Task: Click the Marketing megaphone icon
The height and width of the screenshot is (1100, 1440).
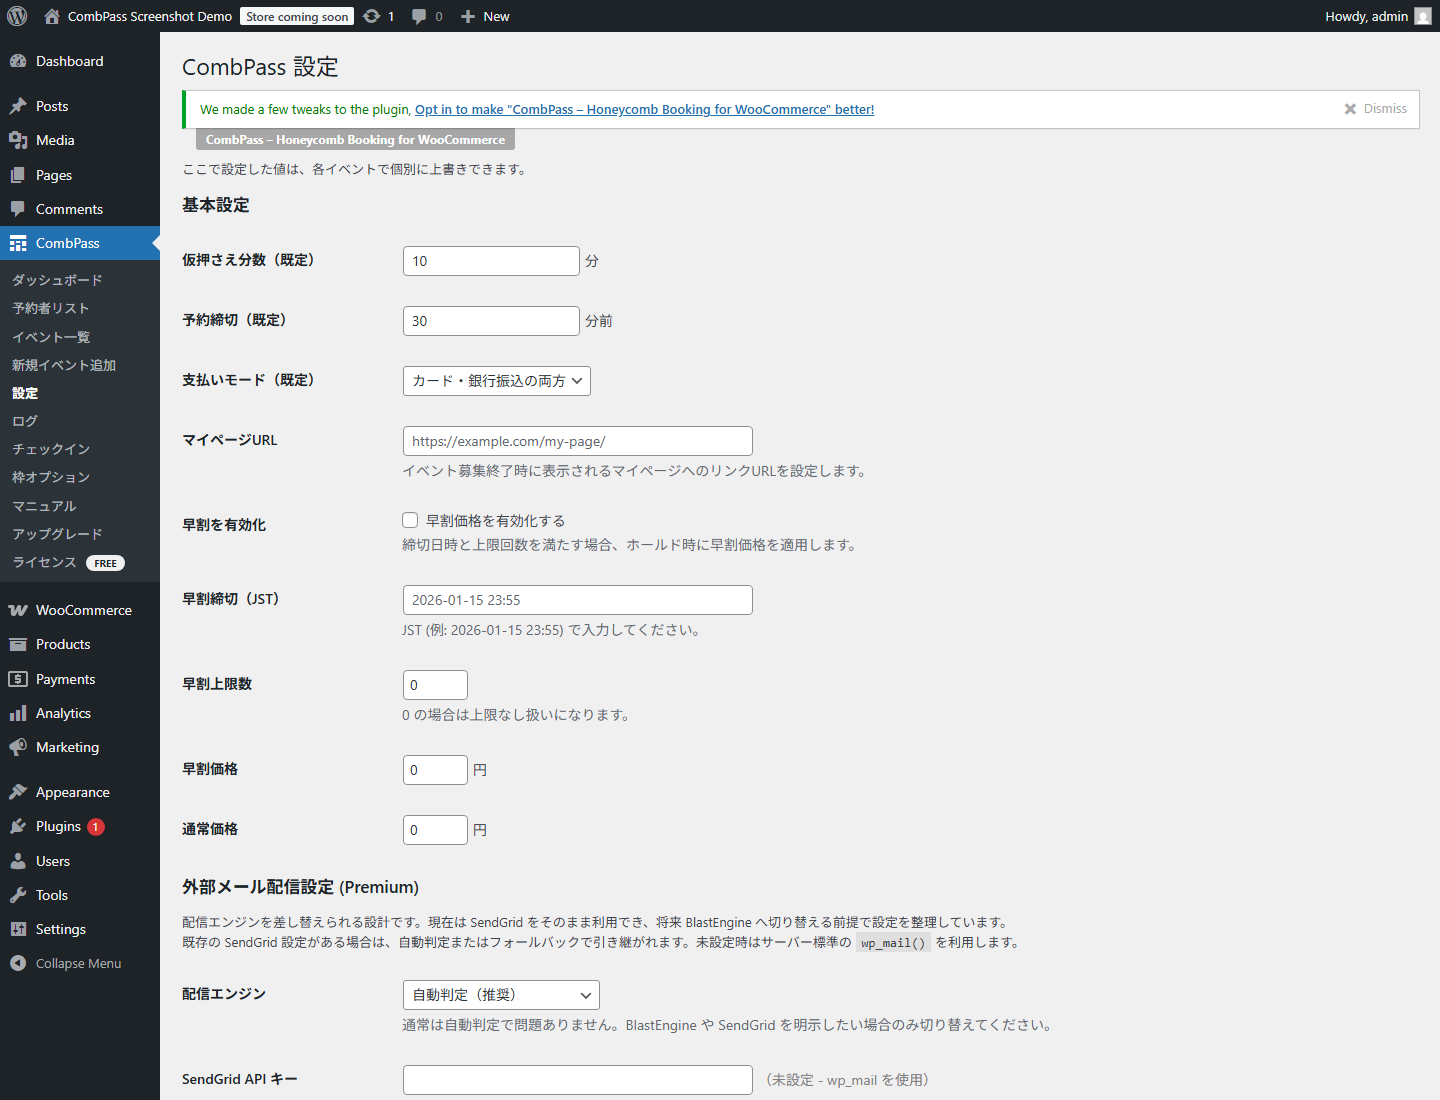Action: [x=18, y=747]
